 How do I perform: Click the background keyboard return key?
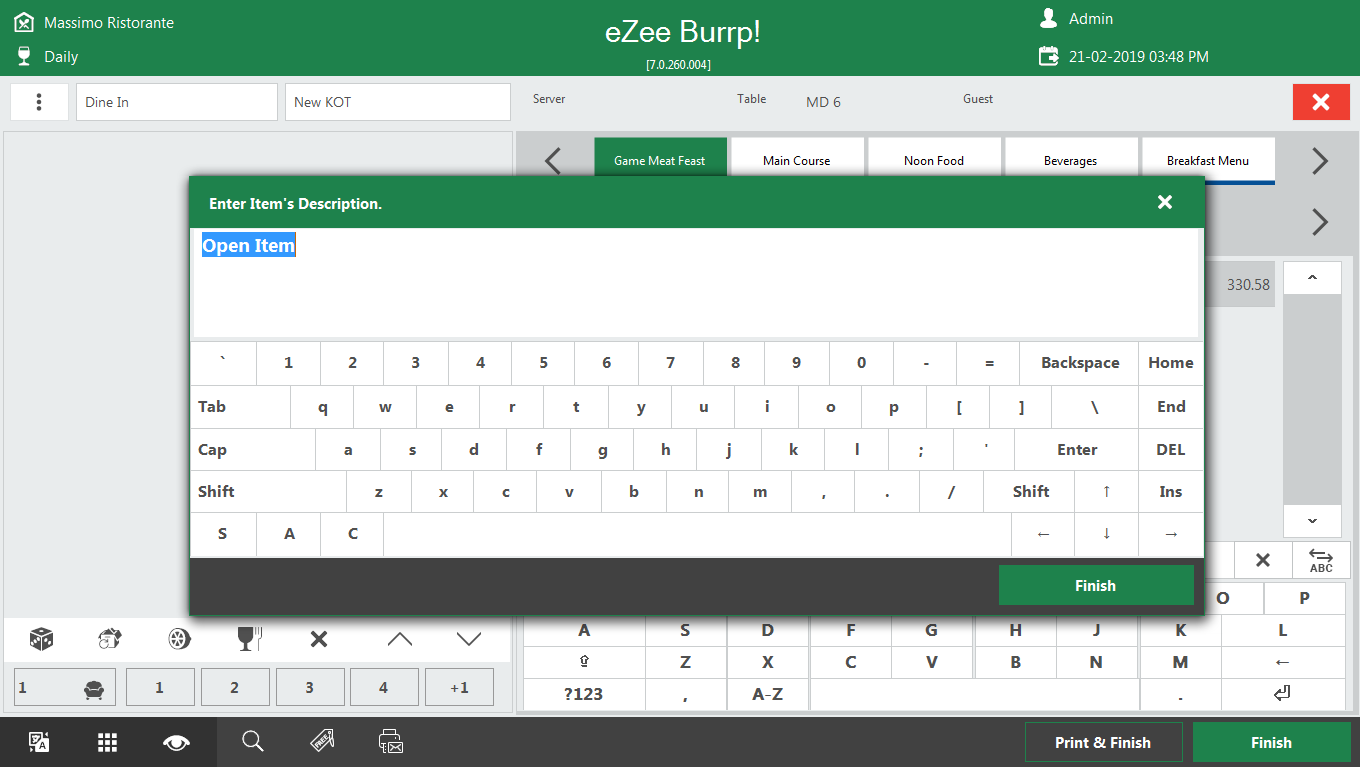click(x=1283, y=694)
